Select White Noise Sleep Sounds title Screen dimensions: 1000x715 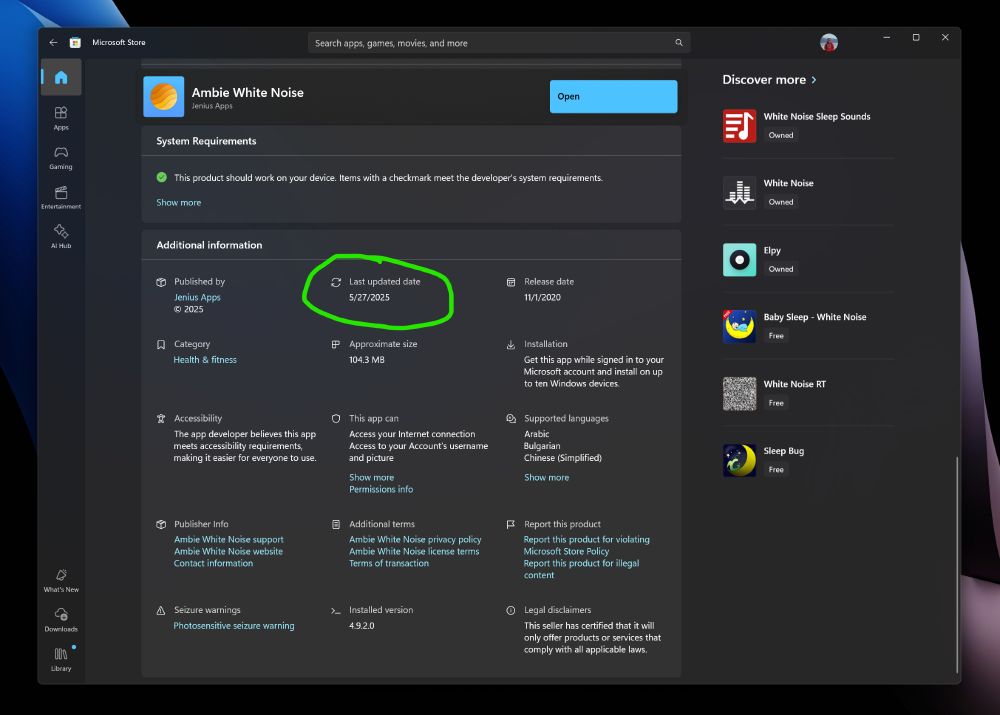(817, 116)
